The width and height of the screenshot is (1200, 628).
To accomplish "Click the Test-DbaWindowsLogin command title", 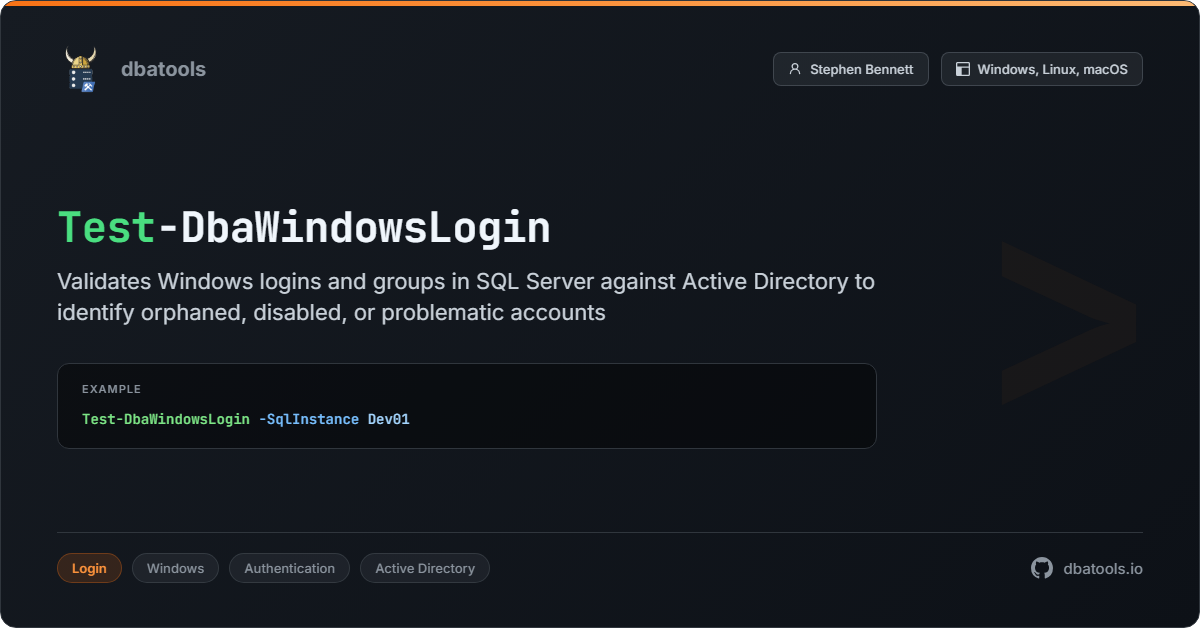I will coord(304,228).
